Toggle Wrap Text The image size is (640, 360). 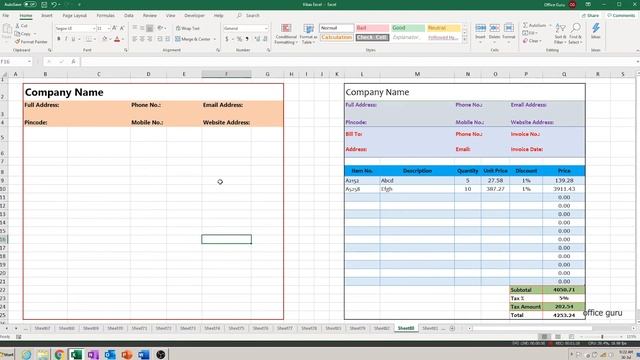tap(188, 28)
